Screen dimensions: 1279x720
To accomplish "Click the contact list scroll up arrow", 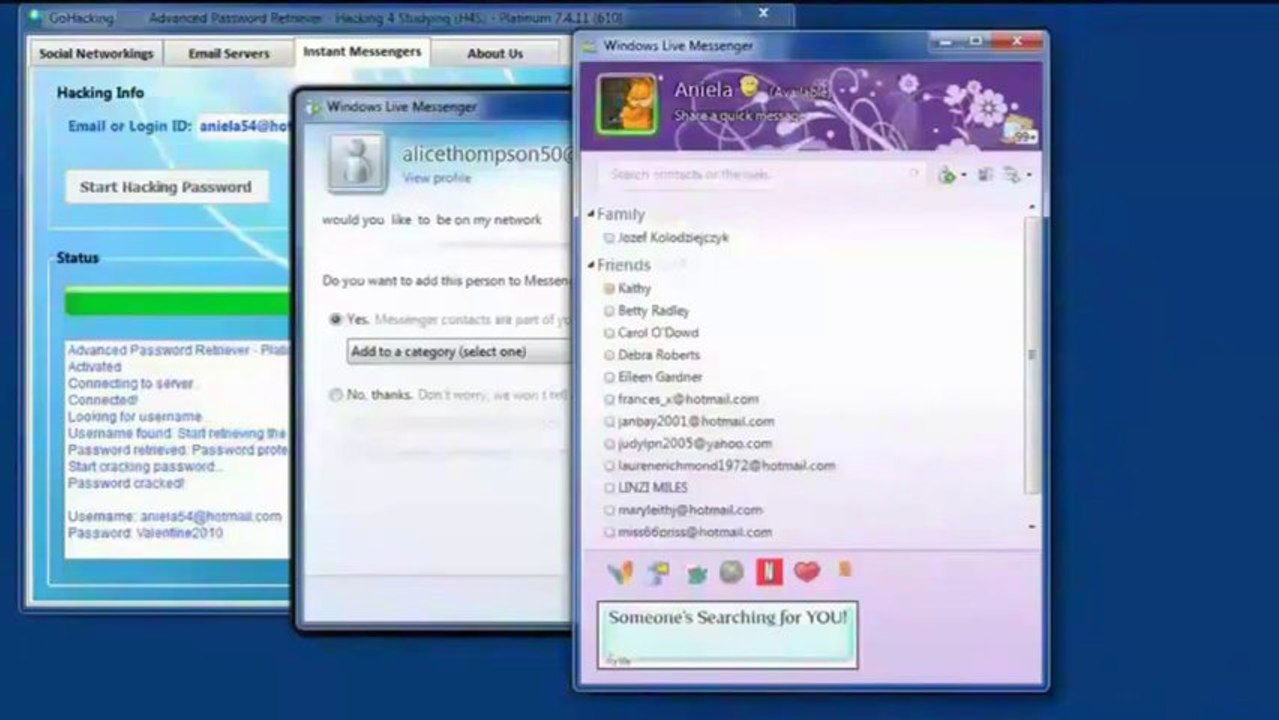I will [x=1032, y=209].
